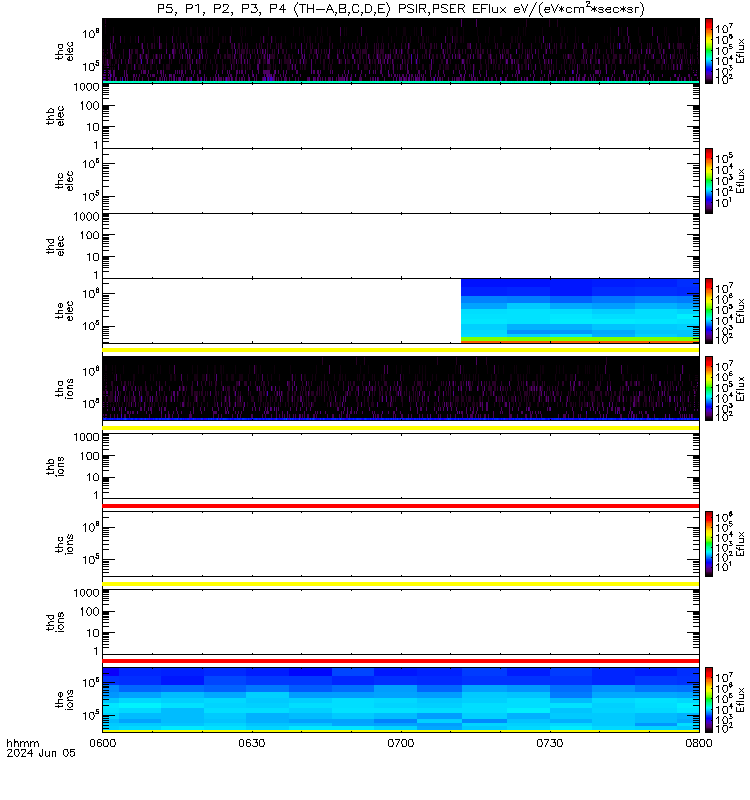Click the 0700 time axis label
The height and width of the screenshot is (800, 750).
click(401, 743)
